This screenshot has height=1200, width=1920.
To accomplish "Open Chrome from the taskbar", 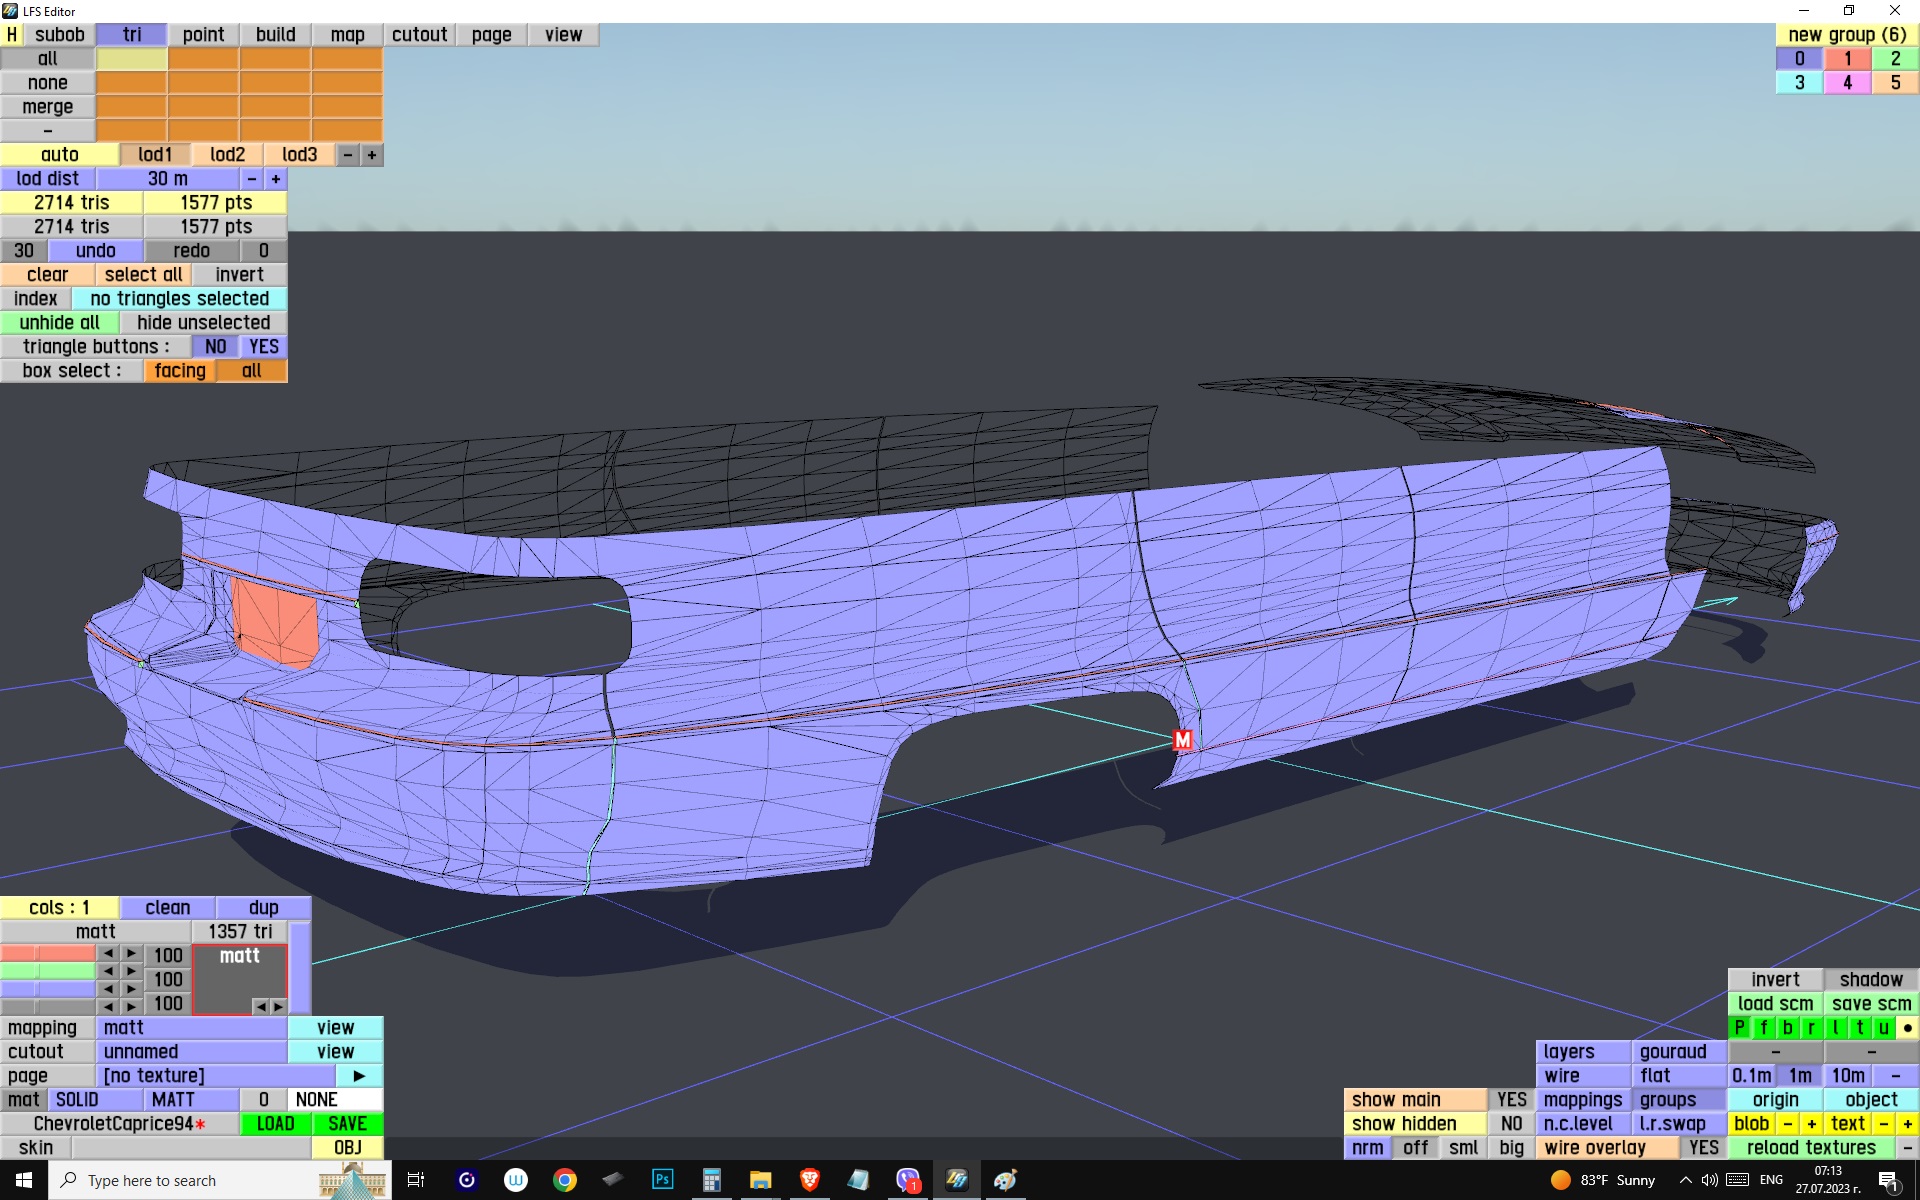I will [565, 1180].
